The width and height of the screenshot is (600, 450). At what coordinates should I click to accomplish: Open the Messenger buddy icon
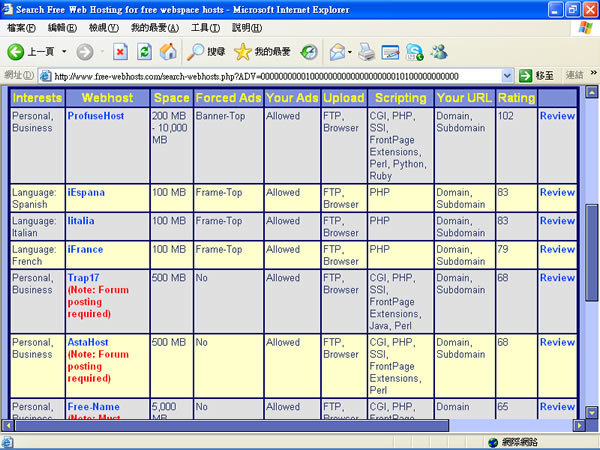[439, 52]
